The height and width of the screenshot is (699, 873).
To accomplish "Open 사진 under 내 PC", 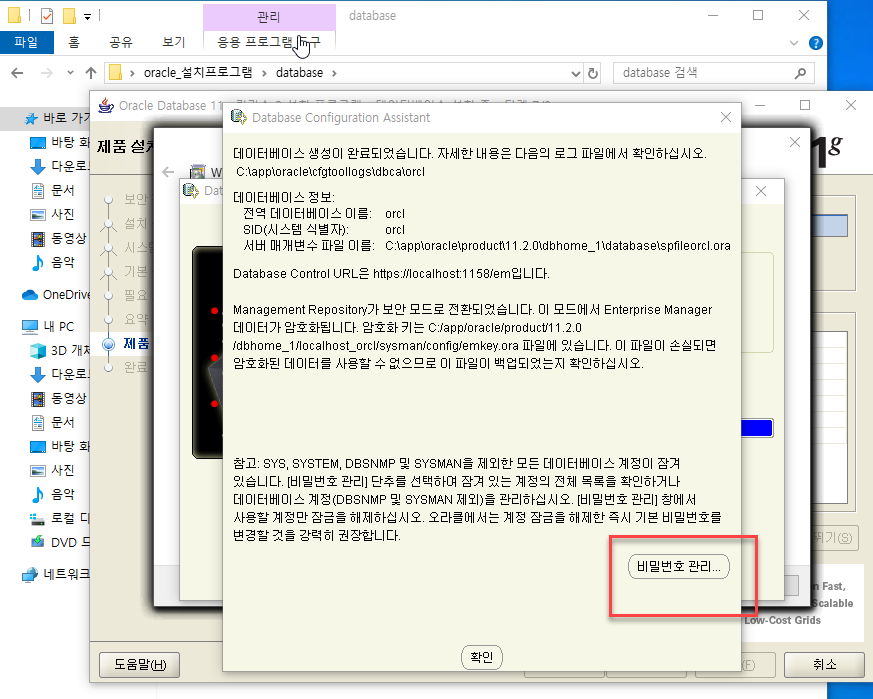I will 52,470.
